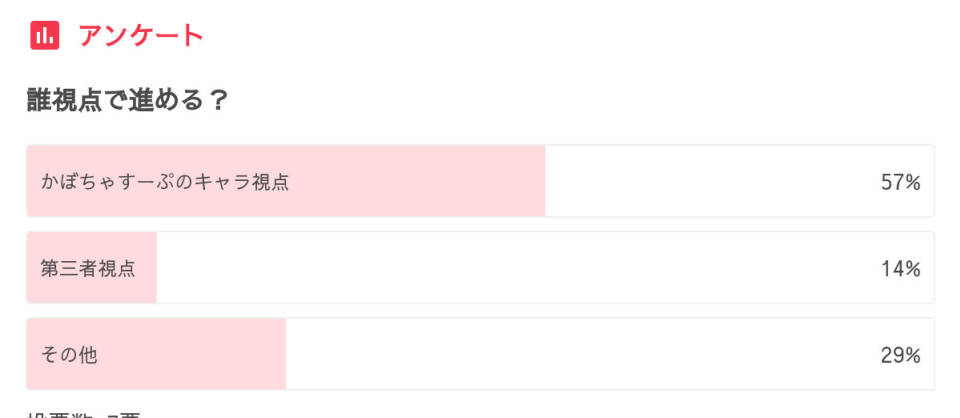Click the question 誰視点で進める？

[x=128, y=100]
